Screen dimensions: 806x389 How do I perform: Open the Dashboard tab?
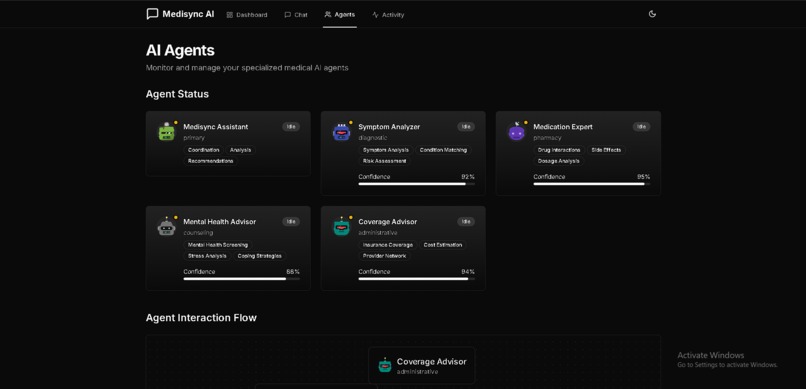click(247, 15)
